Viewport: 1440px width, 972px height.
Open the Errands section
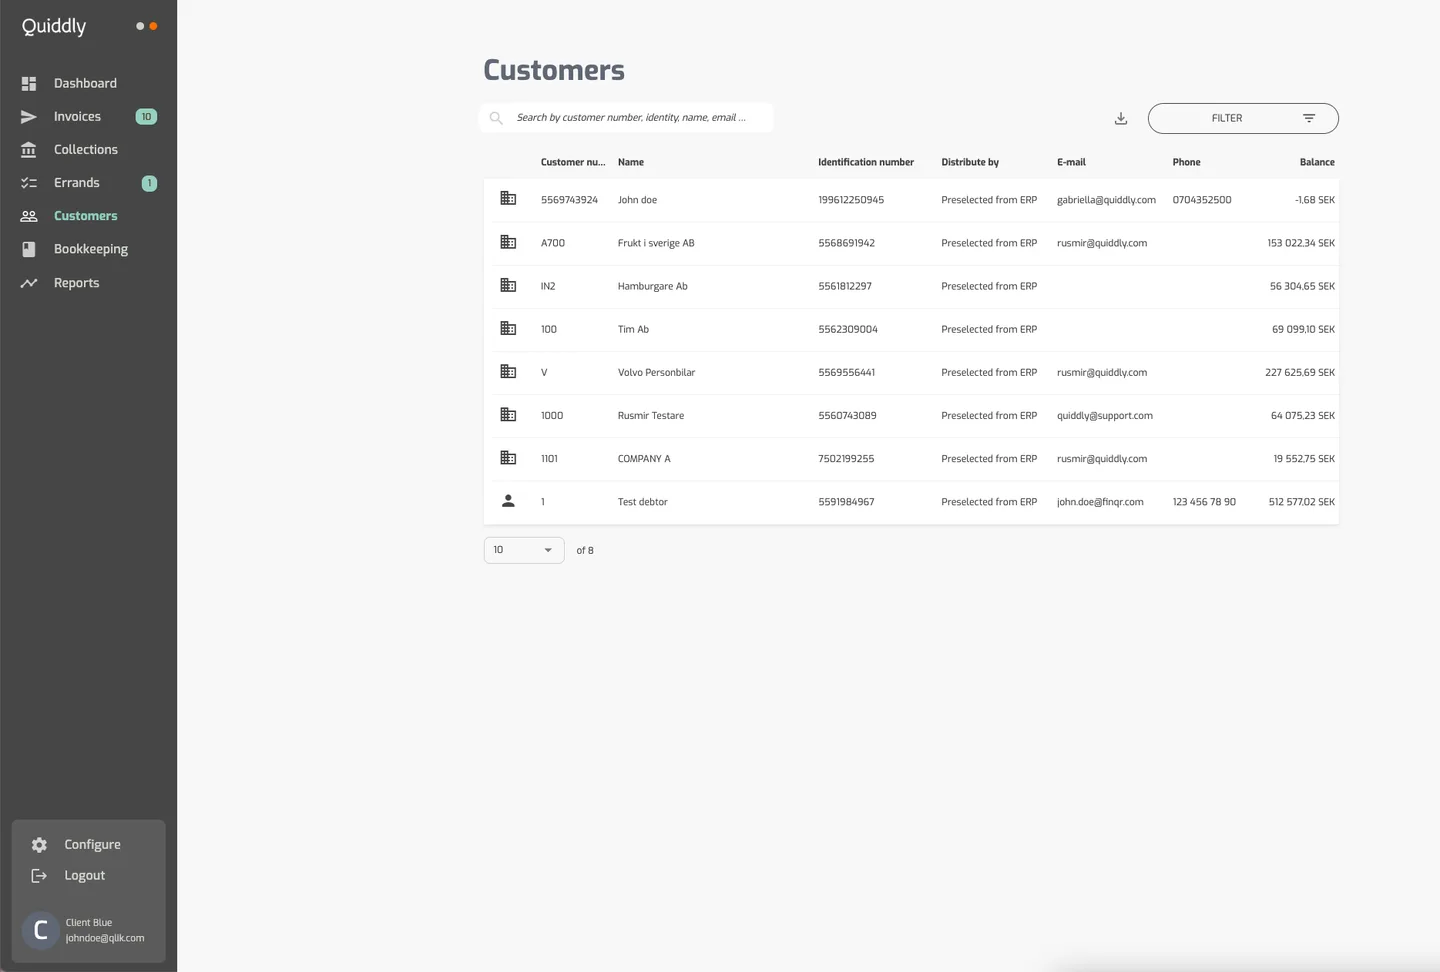(77, 183)
